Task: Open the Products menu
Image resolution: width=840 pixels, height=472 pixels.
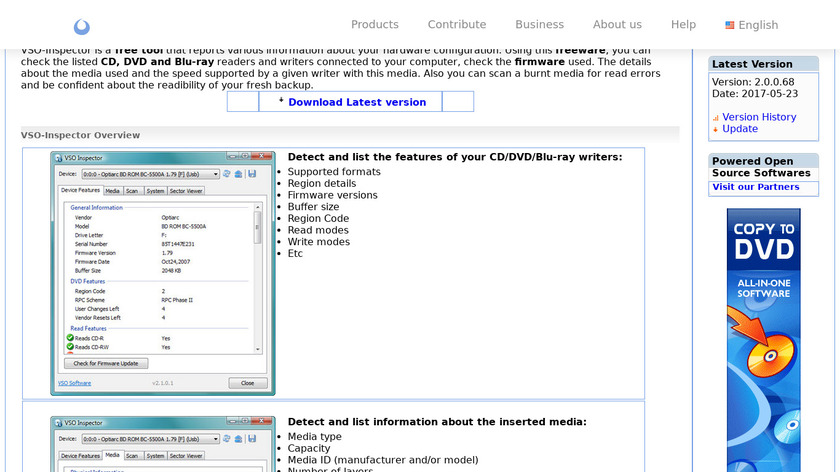Action: (374, 25)
